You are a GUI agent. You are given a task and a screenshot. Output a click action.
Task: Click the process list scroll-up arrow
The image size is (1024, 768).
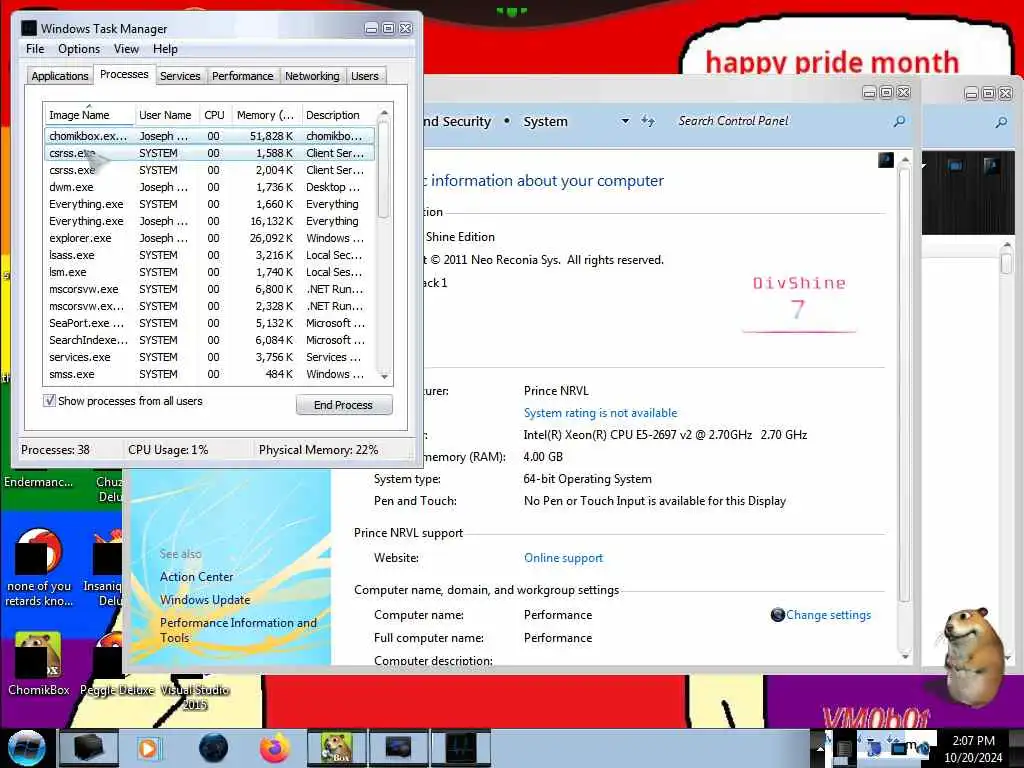(x=384, y=113)
